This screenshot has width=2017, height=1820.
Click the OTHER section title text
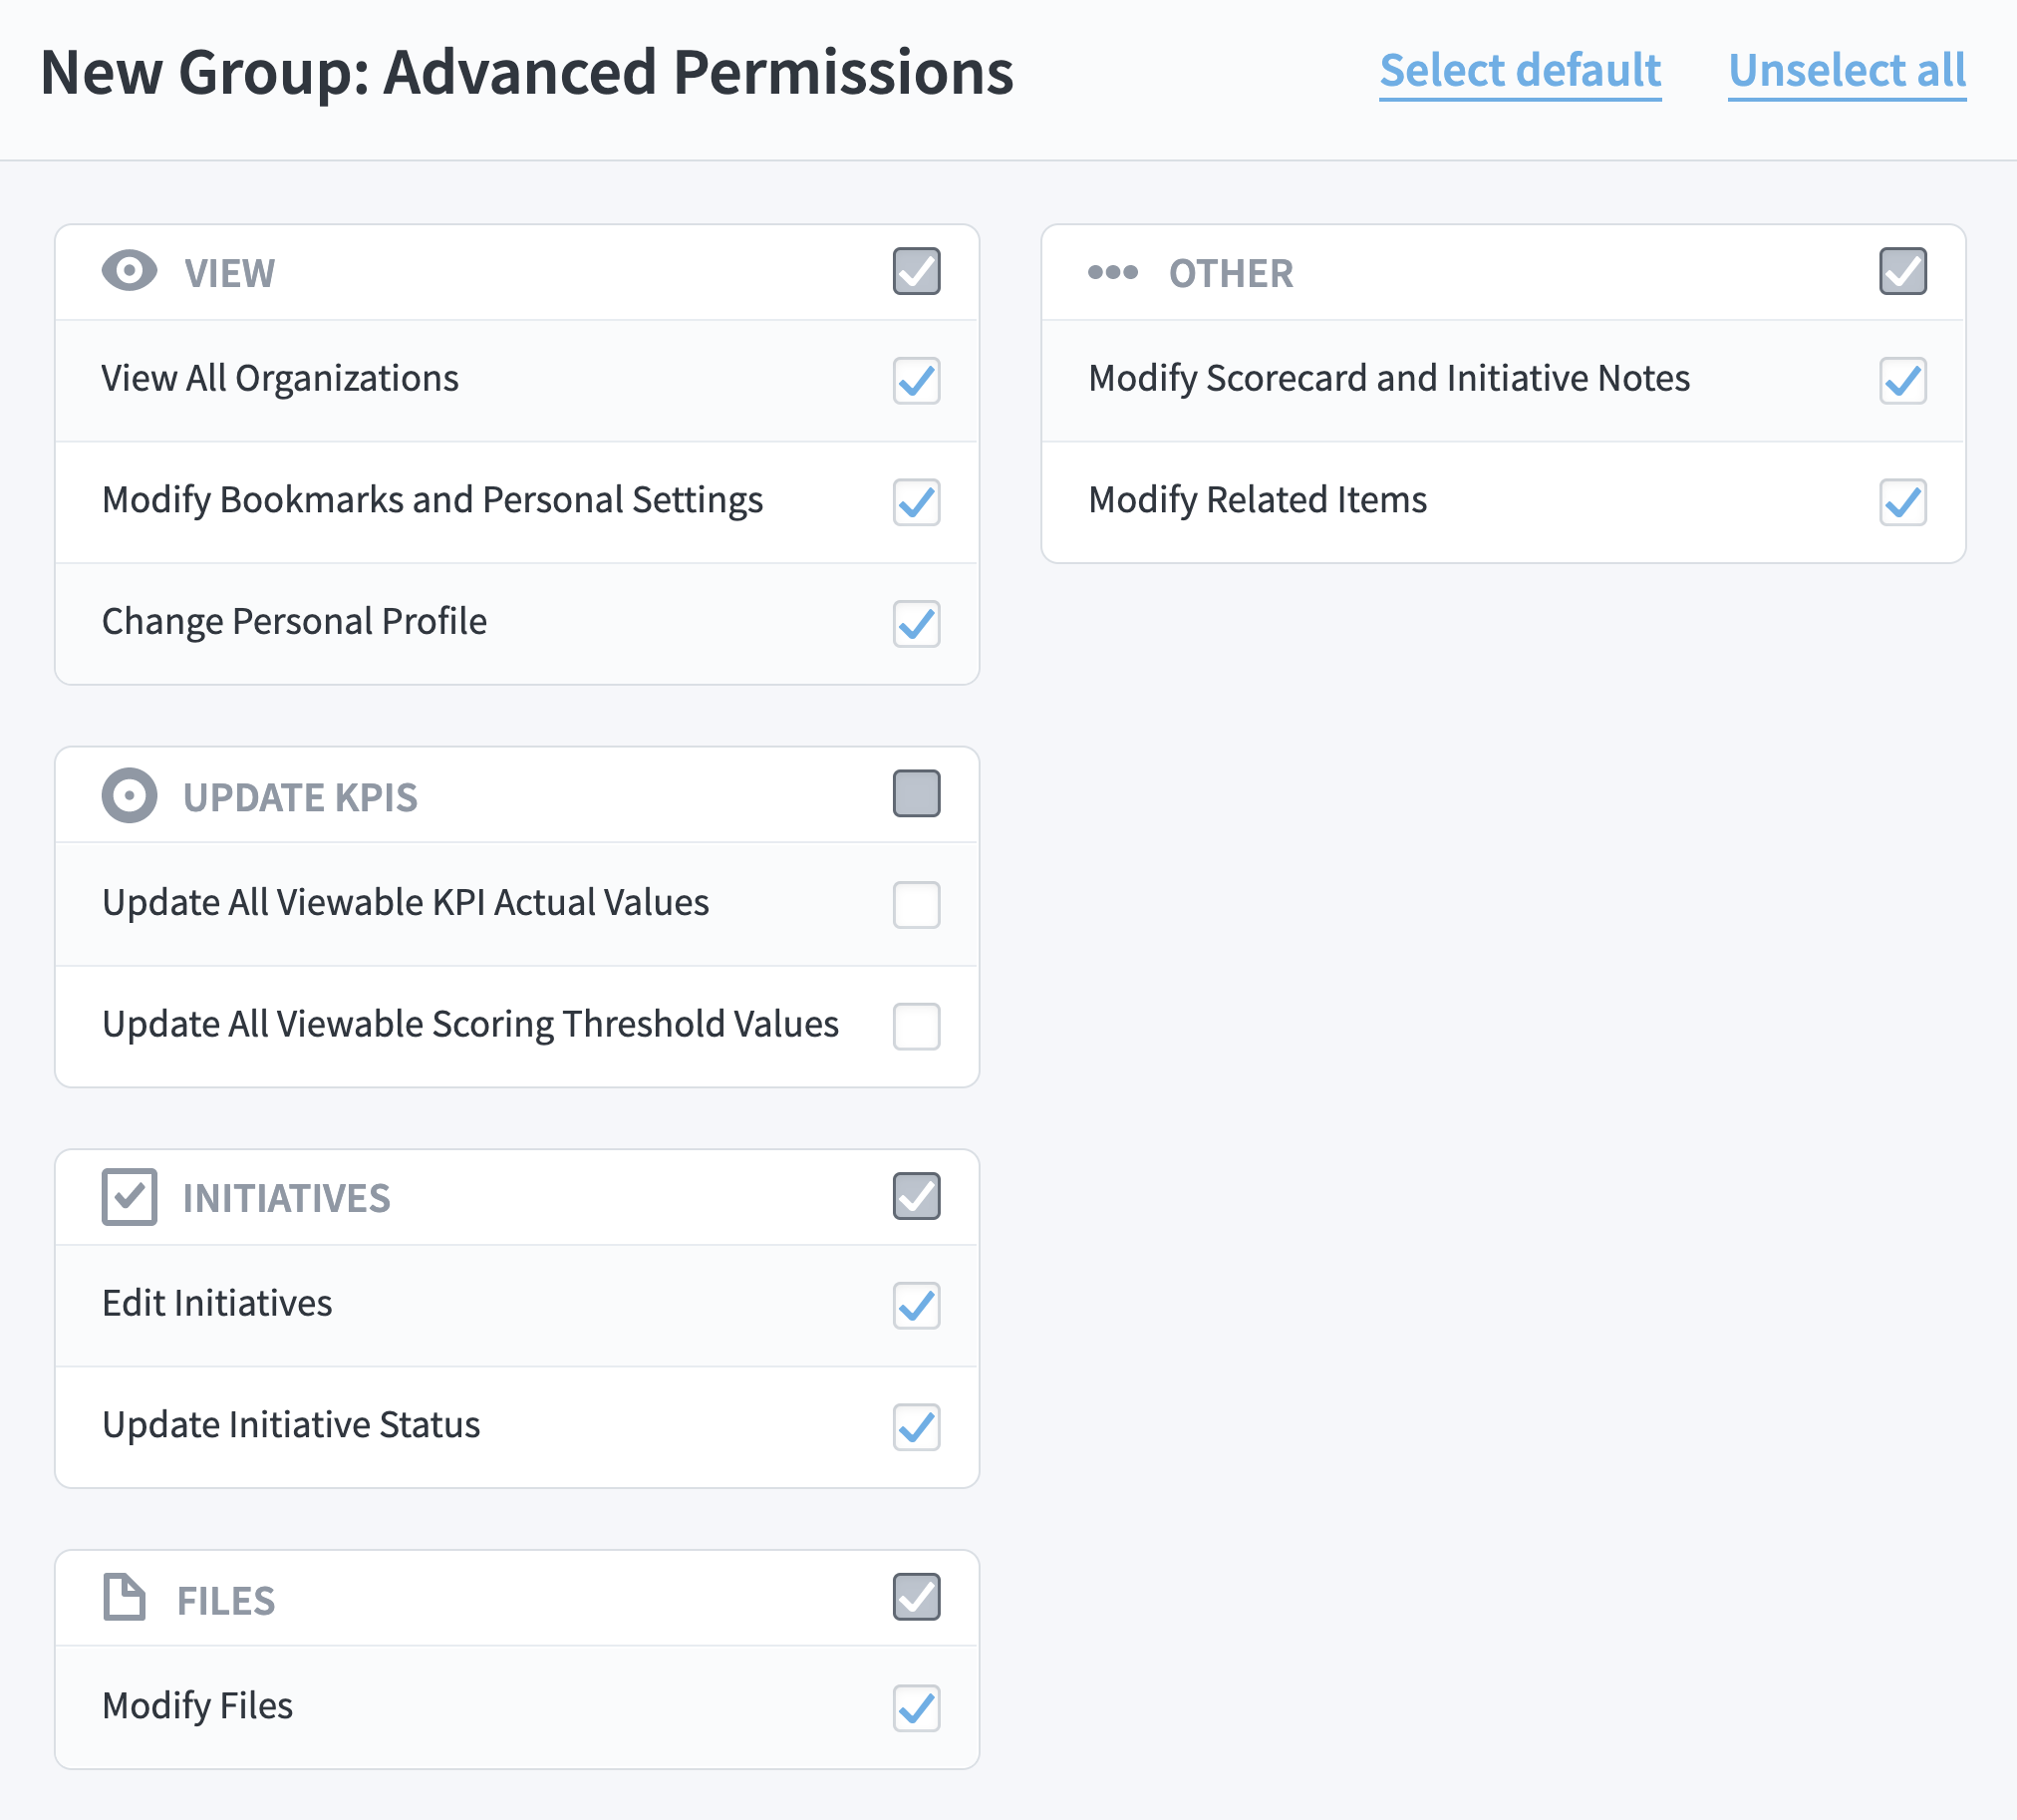click(x=1231, y=273)
